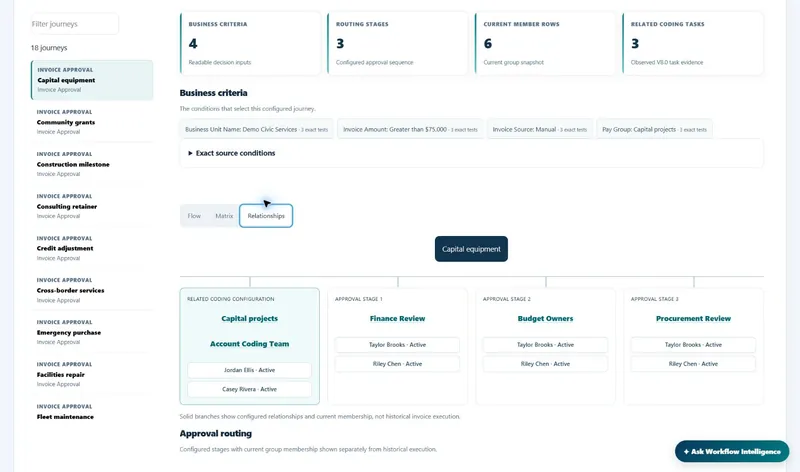Select the Consulting retainer journey
800x472 pixels.
(x=92, y=206)
